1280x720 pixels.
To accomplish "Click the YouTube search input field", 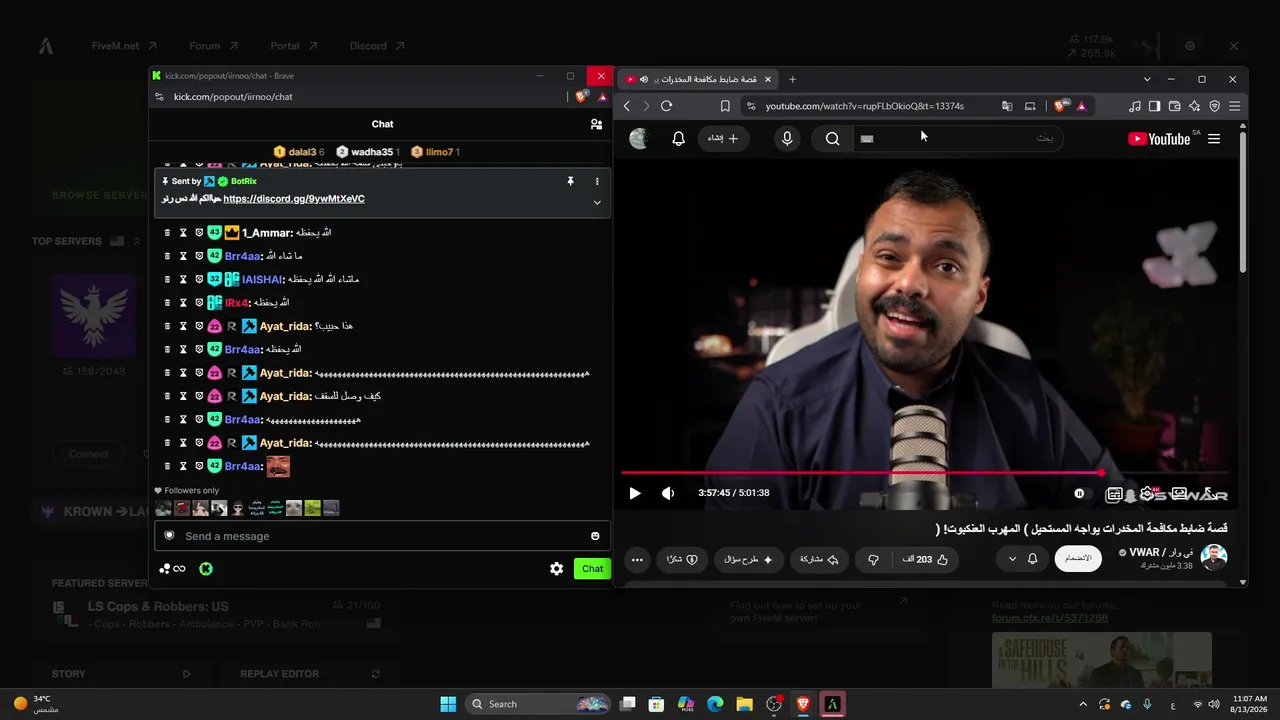I will (957, 139).
